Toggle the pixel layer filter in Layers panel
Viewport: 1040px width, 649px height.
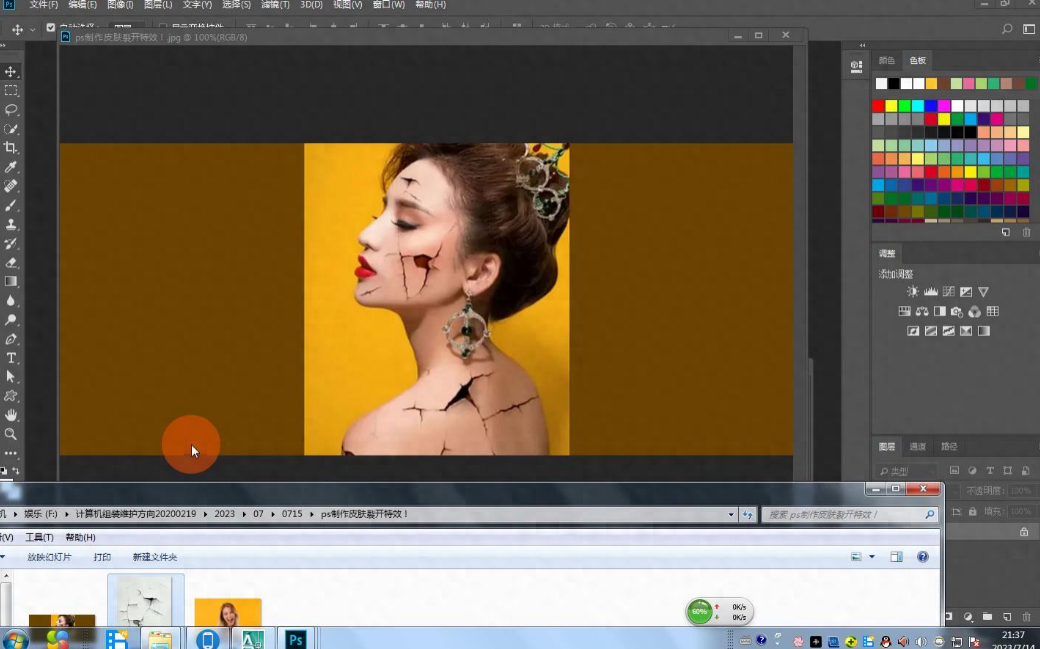(954, 470)
